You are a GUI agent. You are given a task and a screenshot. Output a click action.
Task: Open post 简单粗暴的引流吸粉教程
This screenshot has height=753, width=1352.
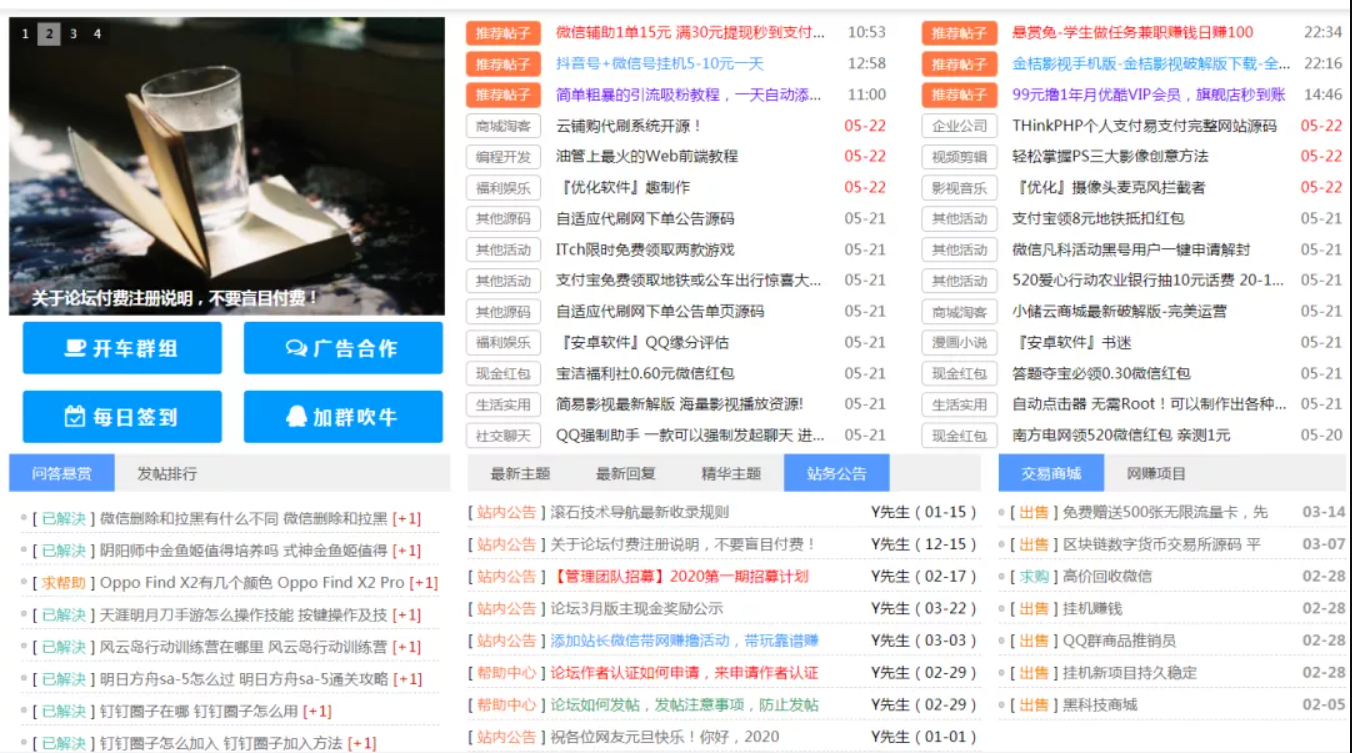click(689, 94)
